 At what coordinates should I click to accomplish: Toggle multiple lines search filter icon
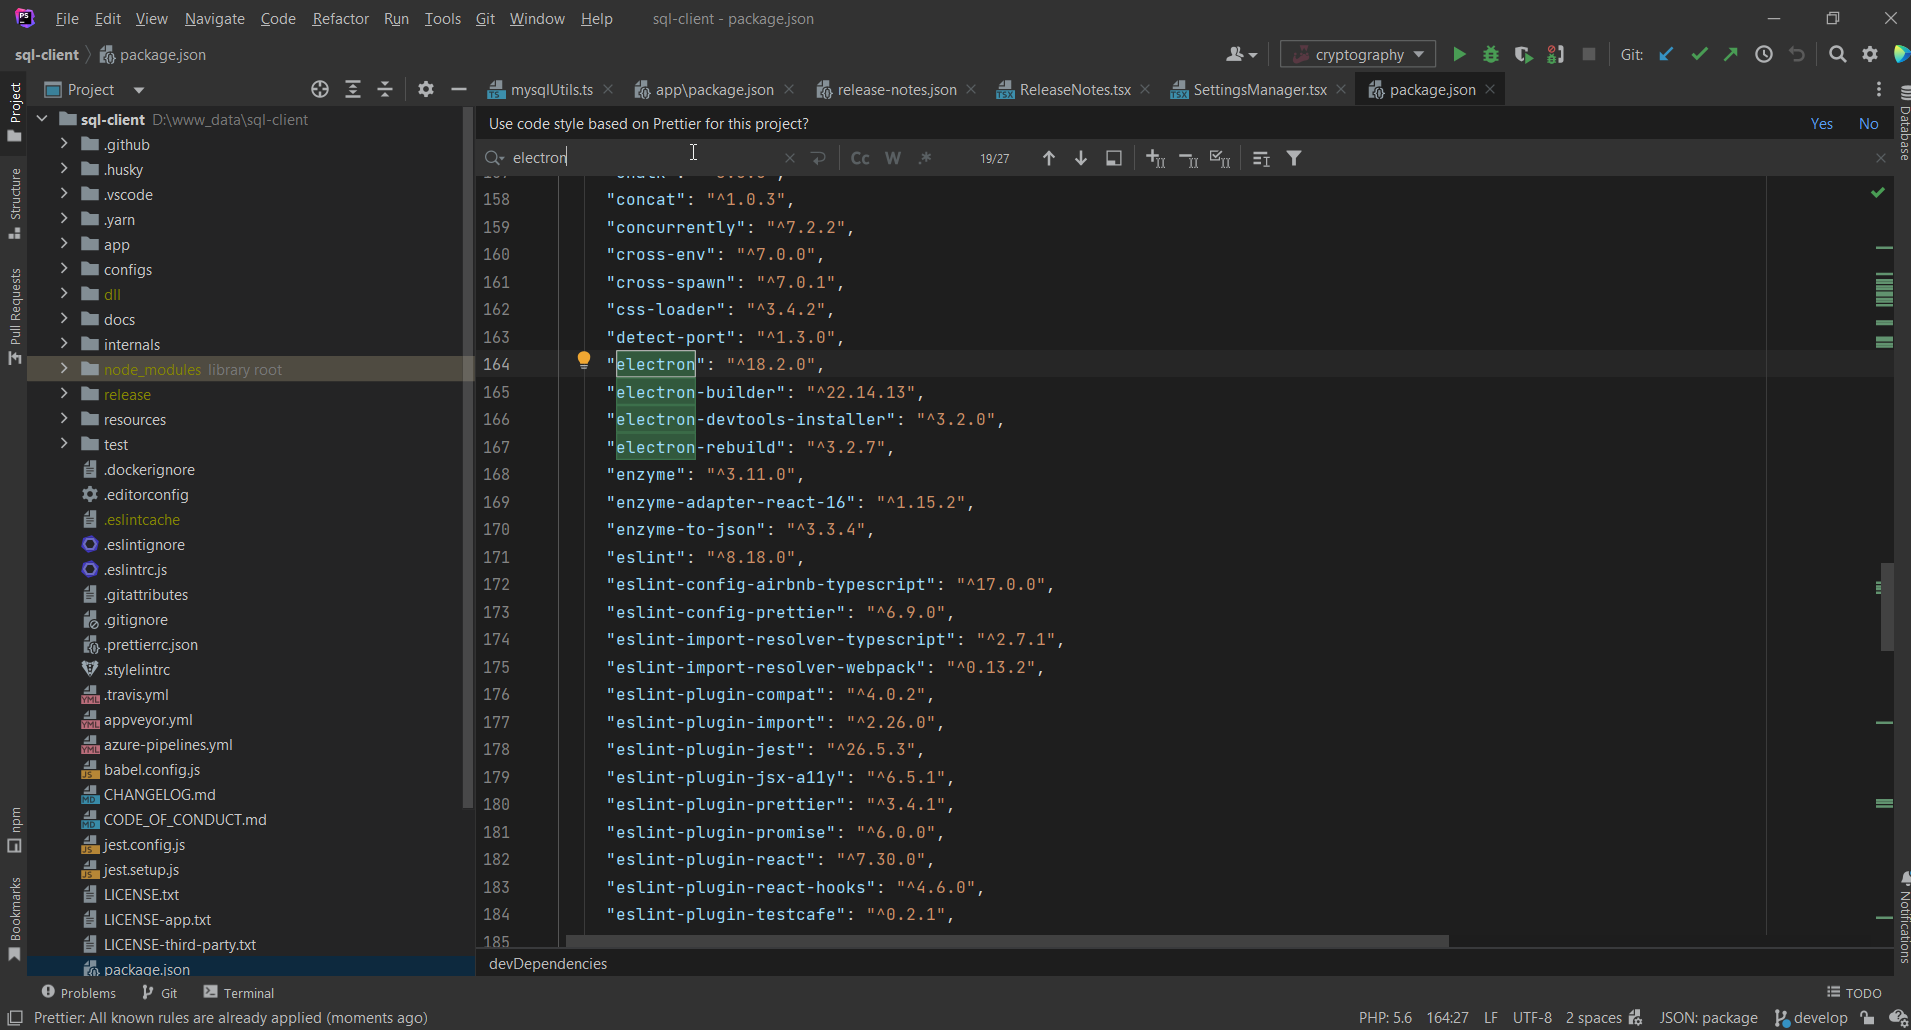(1261, 158)
